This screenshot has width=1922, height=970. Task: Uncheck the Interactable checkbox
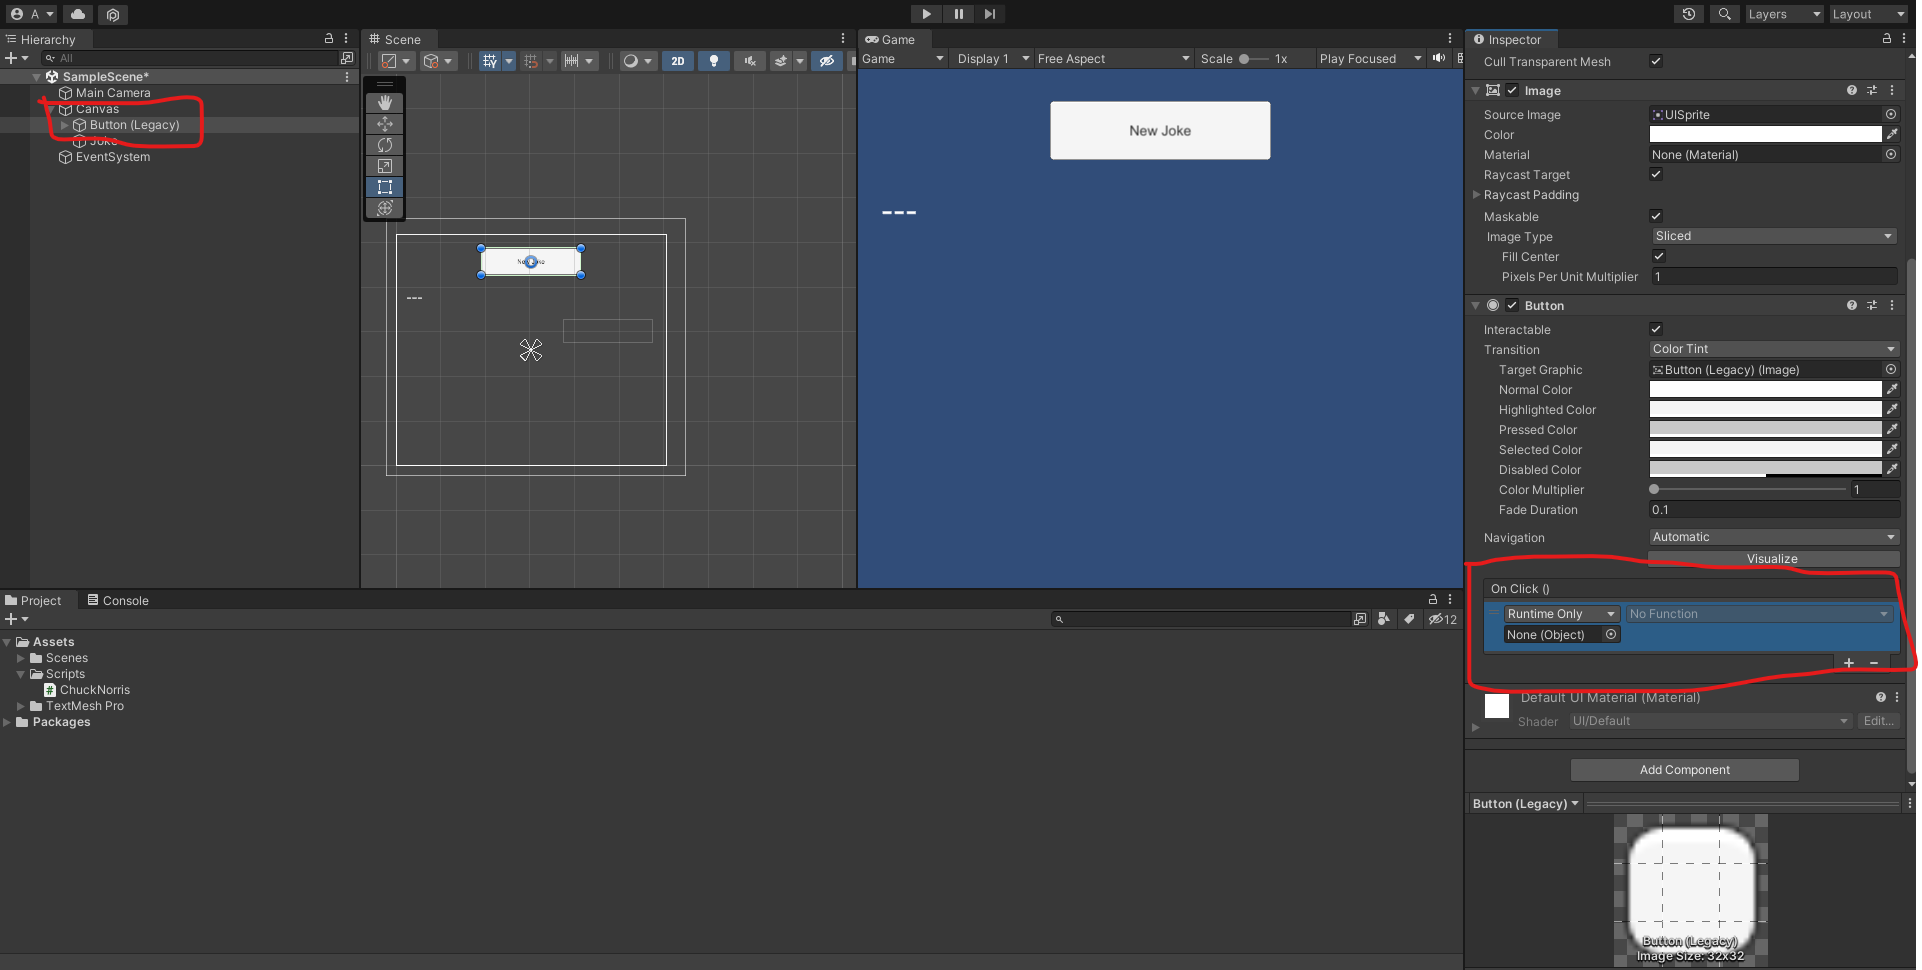point(1656,329)
